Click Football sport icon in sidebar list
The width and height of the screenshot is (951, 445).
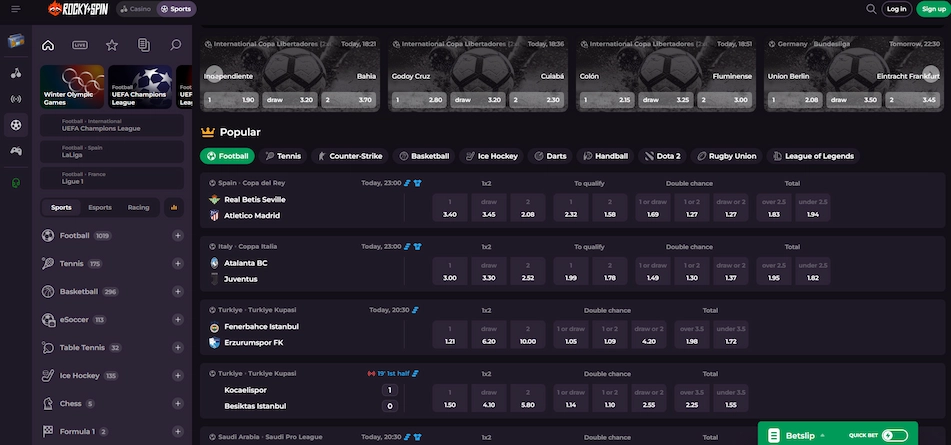[48, 236]
